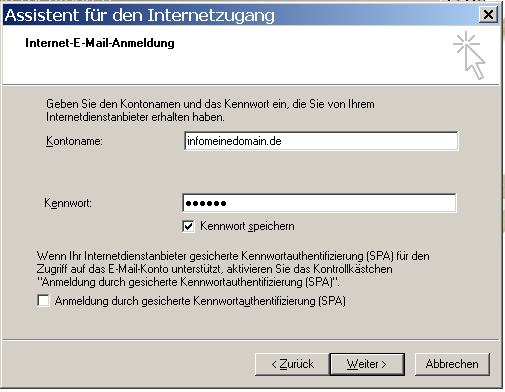
Task: Click the password dots in Kennwort field
Action: click(x=206, y=203)
